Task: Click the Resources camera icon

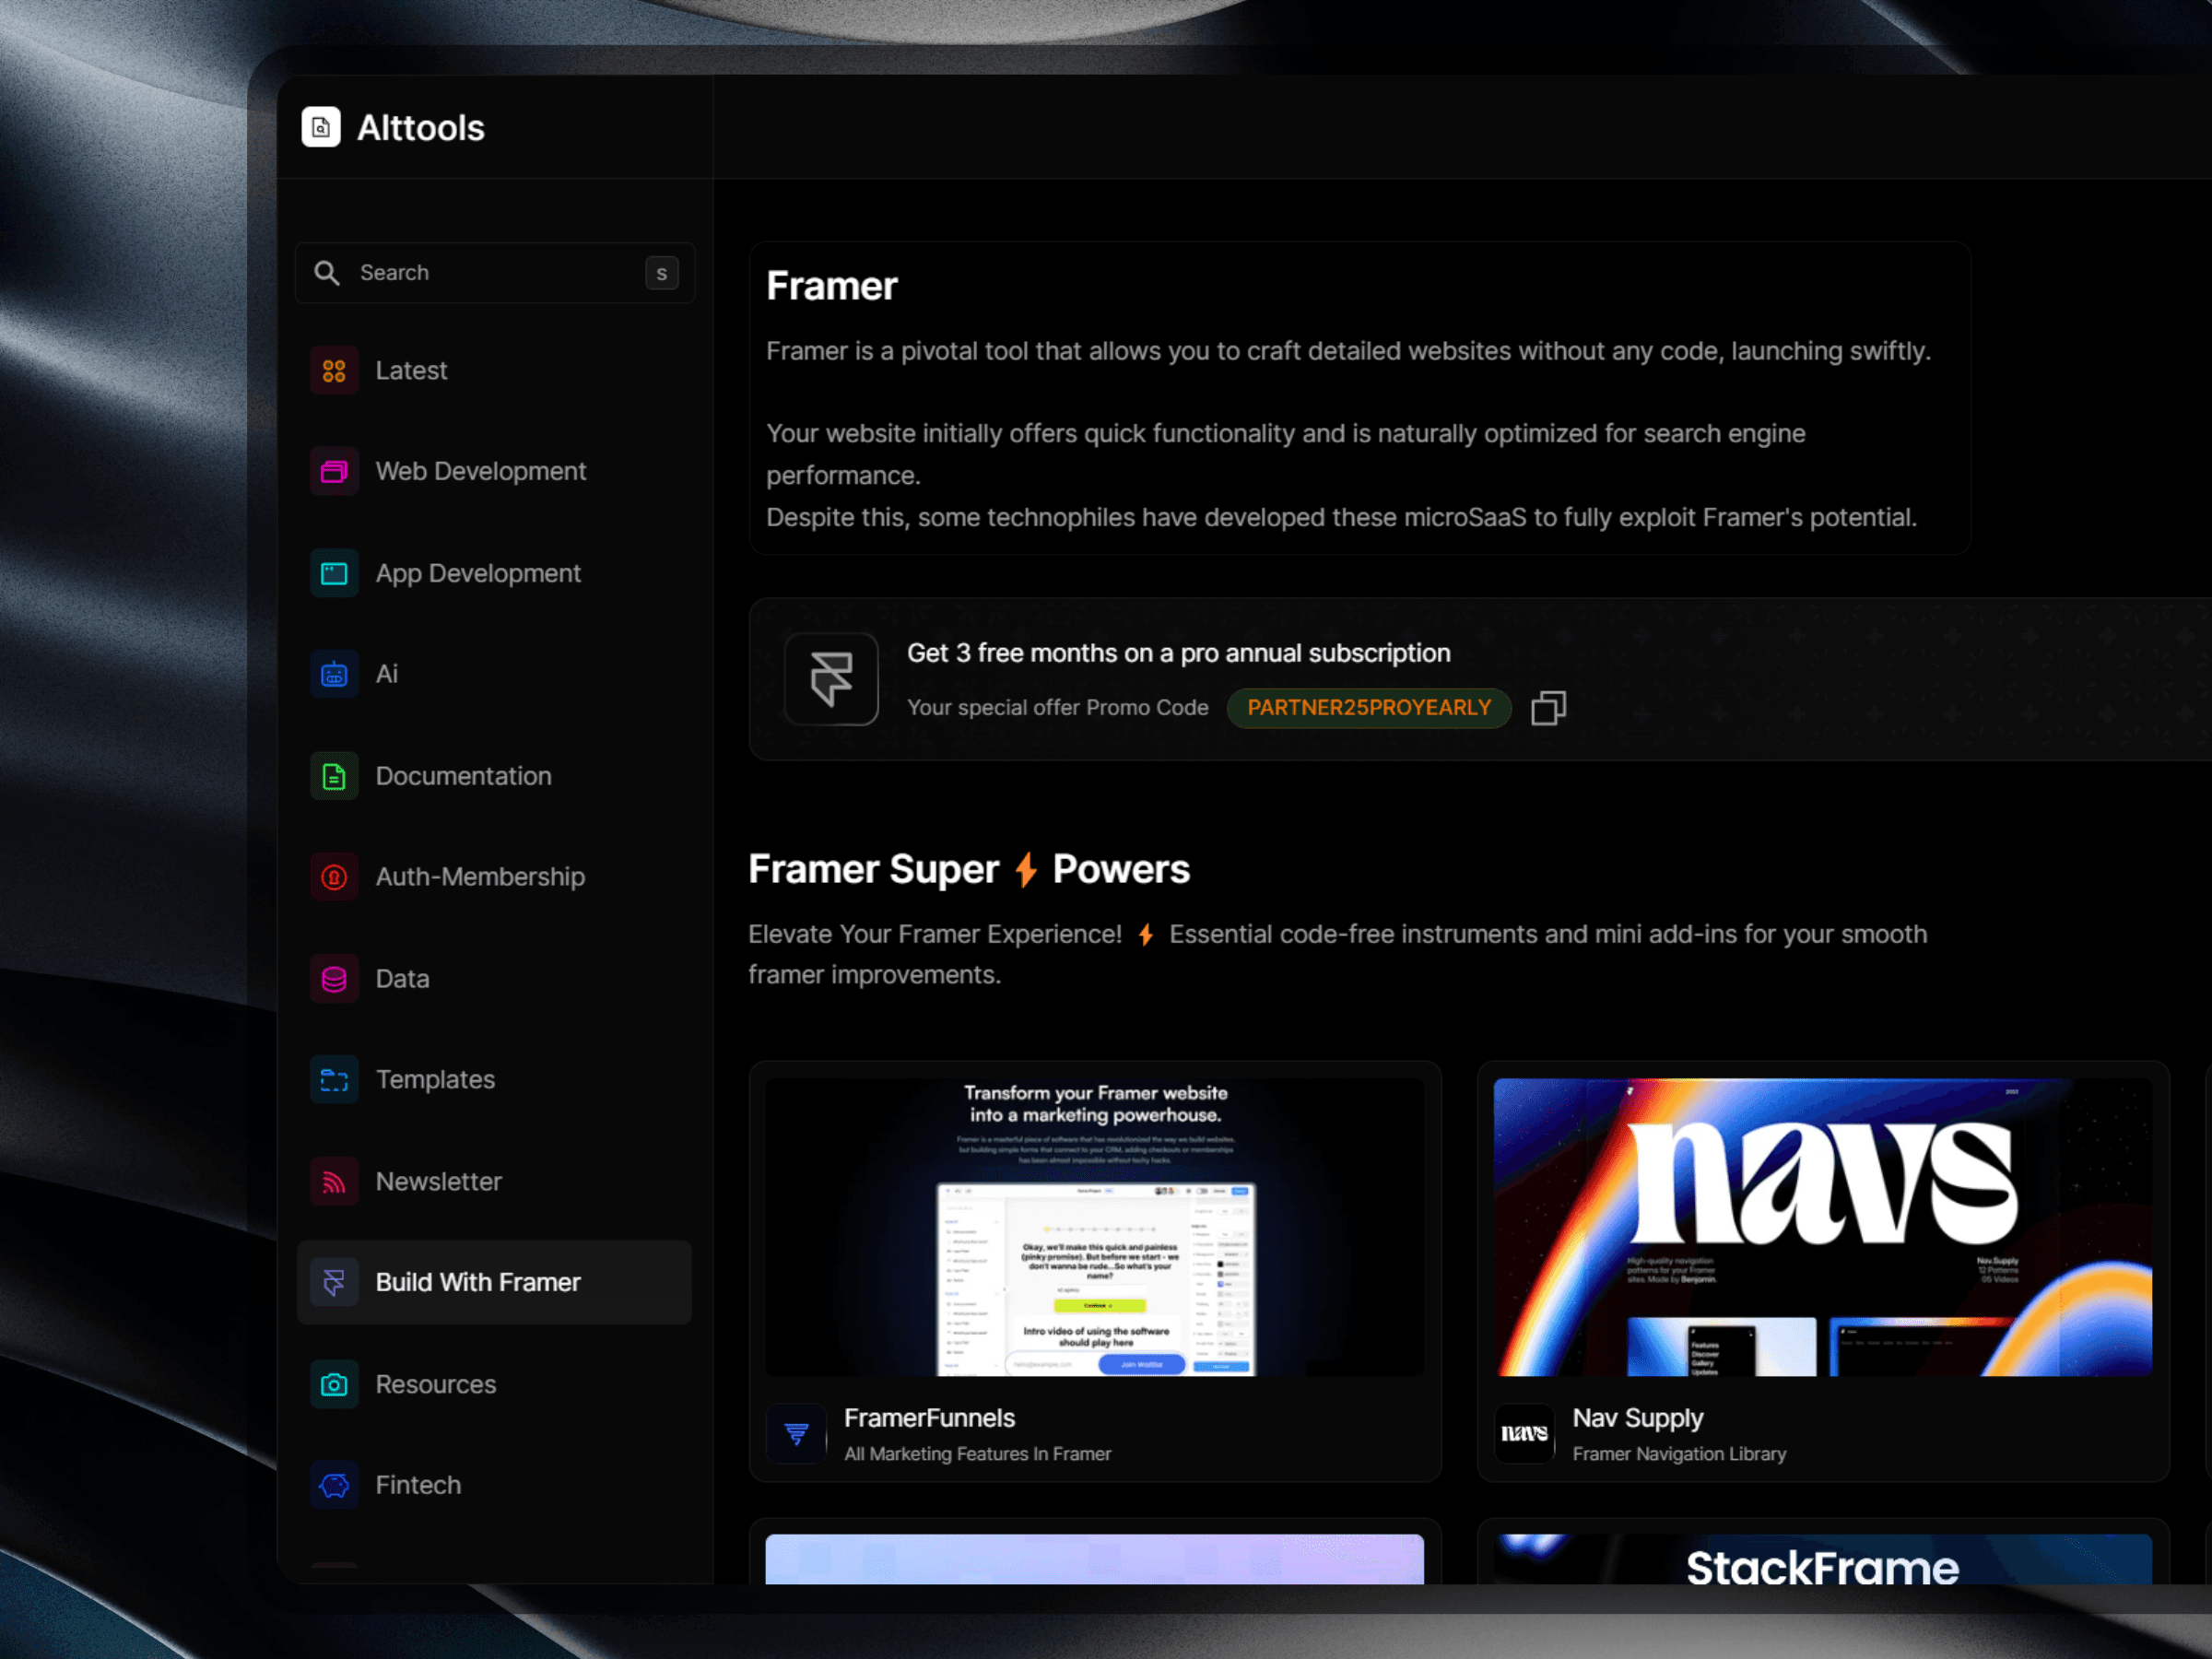Action: click(334, 1384)
